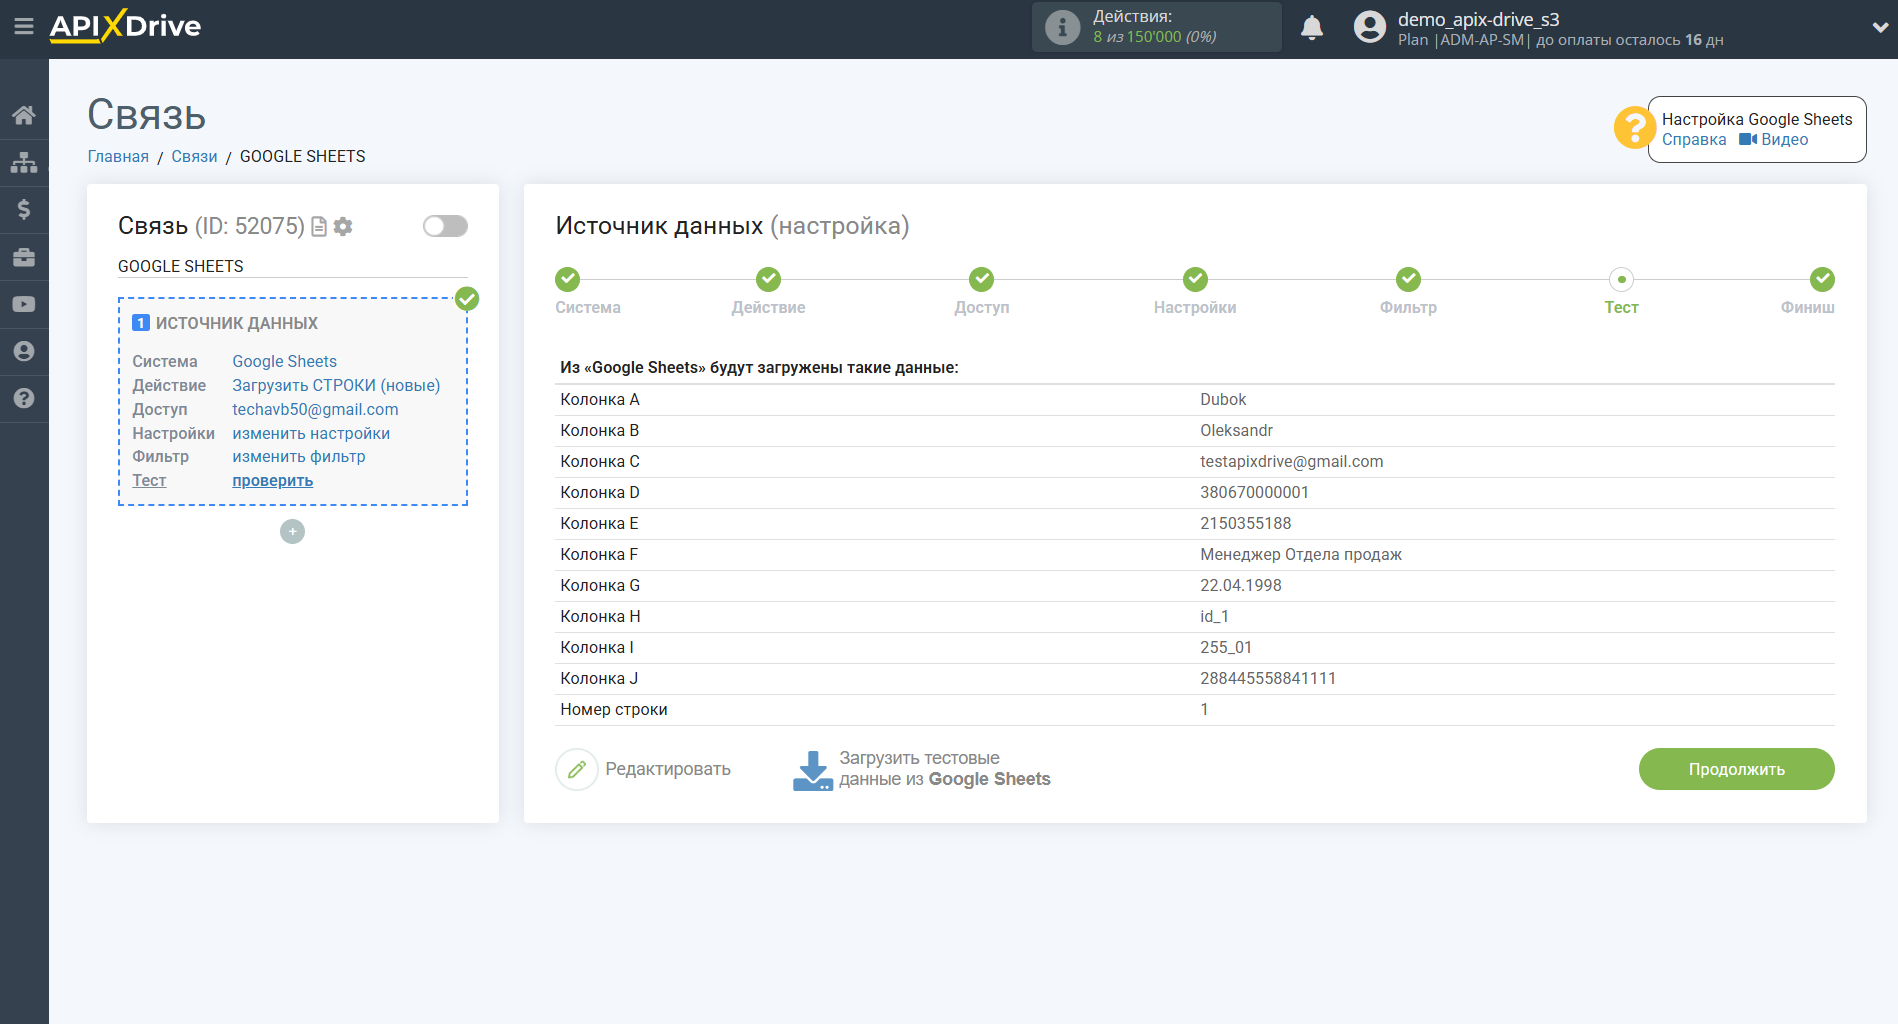Click the notifications bell icon

pyautogui.click(x=1311, y=28)
